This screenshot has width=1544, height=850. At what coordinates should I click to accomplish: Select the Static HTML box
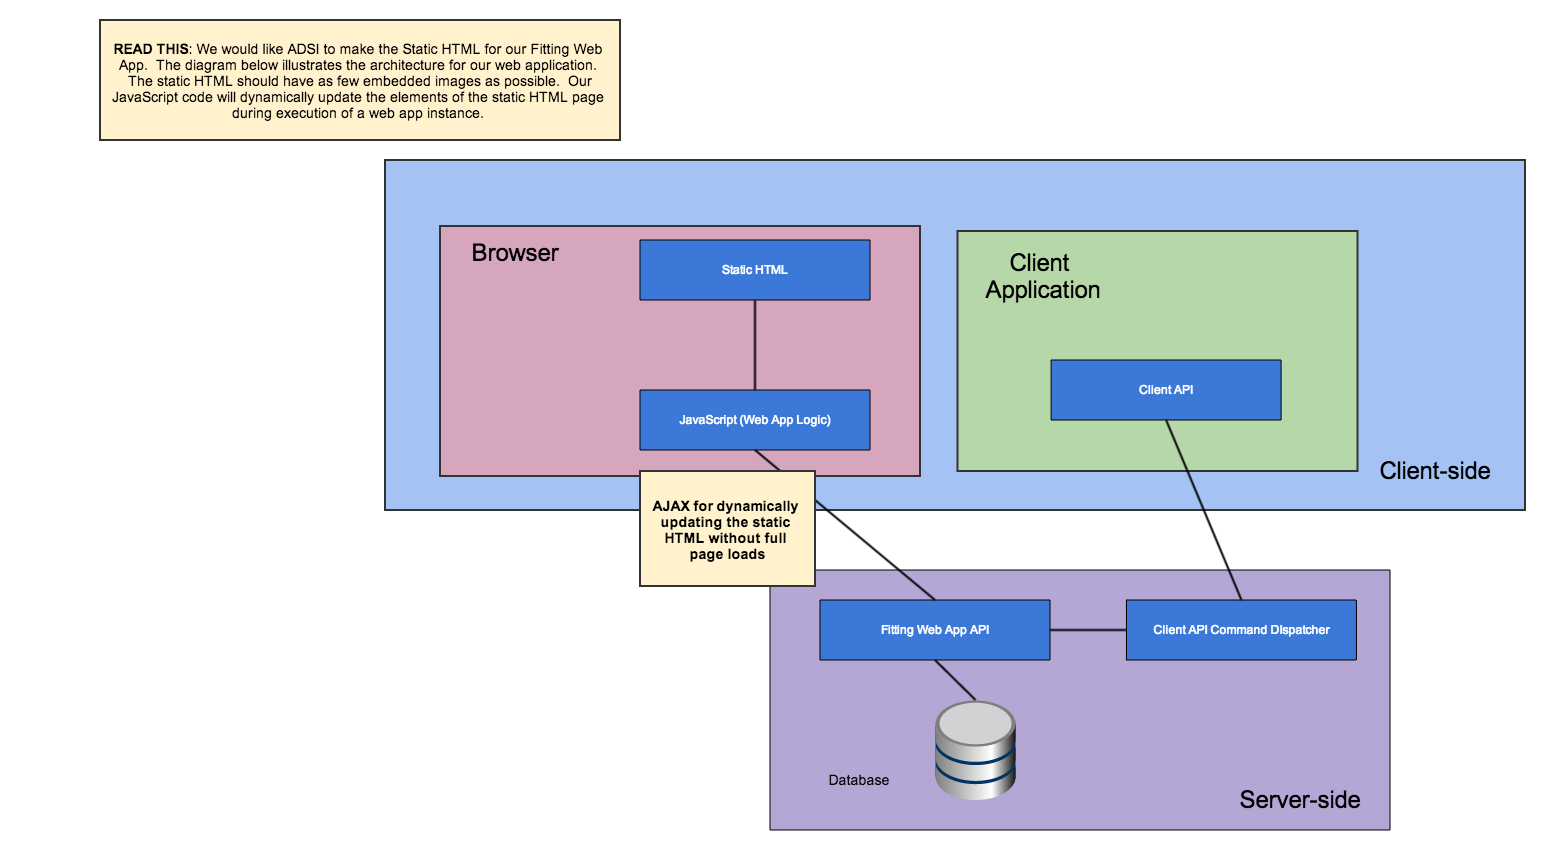coord(754,270)
